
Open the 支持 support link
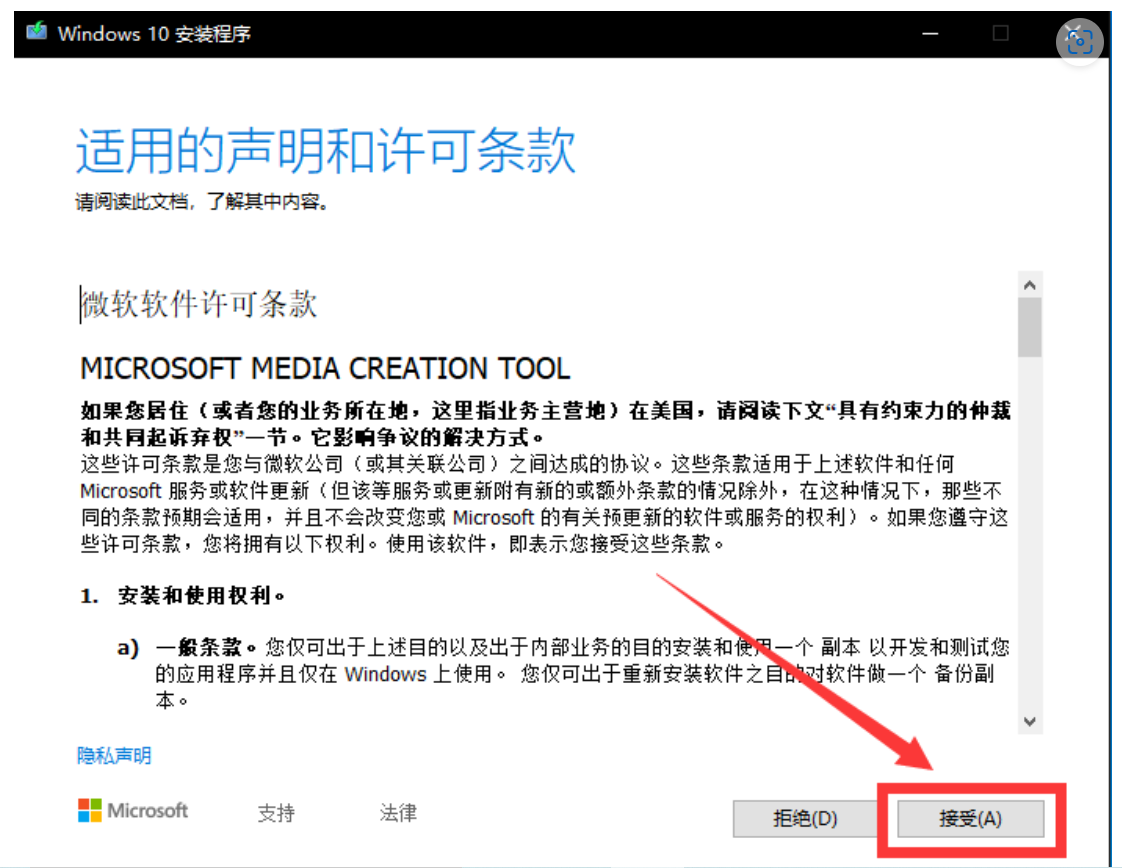(x=276, y=812)
